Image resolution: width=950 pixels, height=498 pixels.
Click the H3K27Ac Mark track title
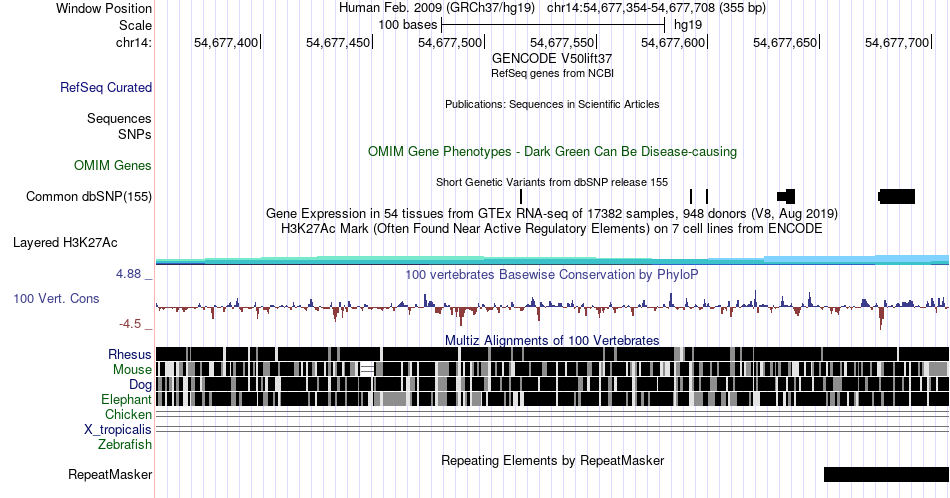[552, 229]
